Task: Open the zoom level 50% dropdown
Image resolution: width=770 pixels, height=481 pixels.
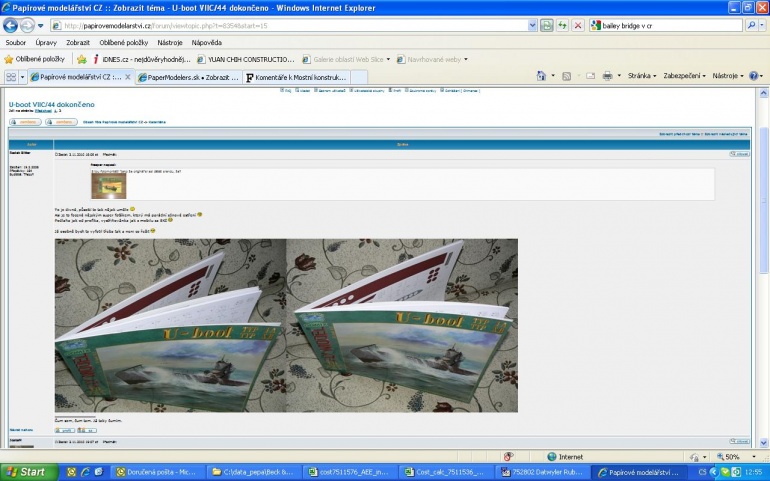Action: click(736, 457)
